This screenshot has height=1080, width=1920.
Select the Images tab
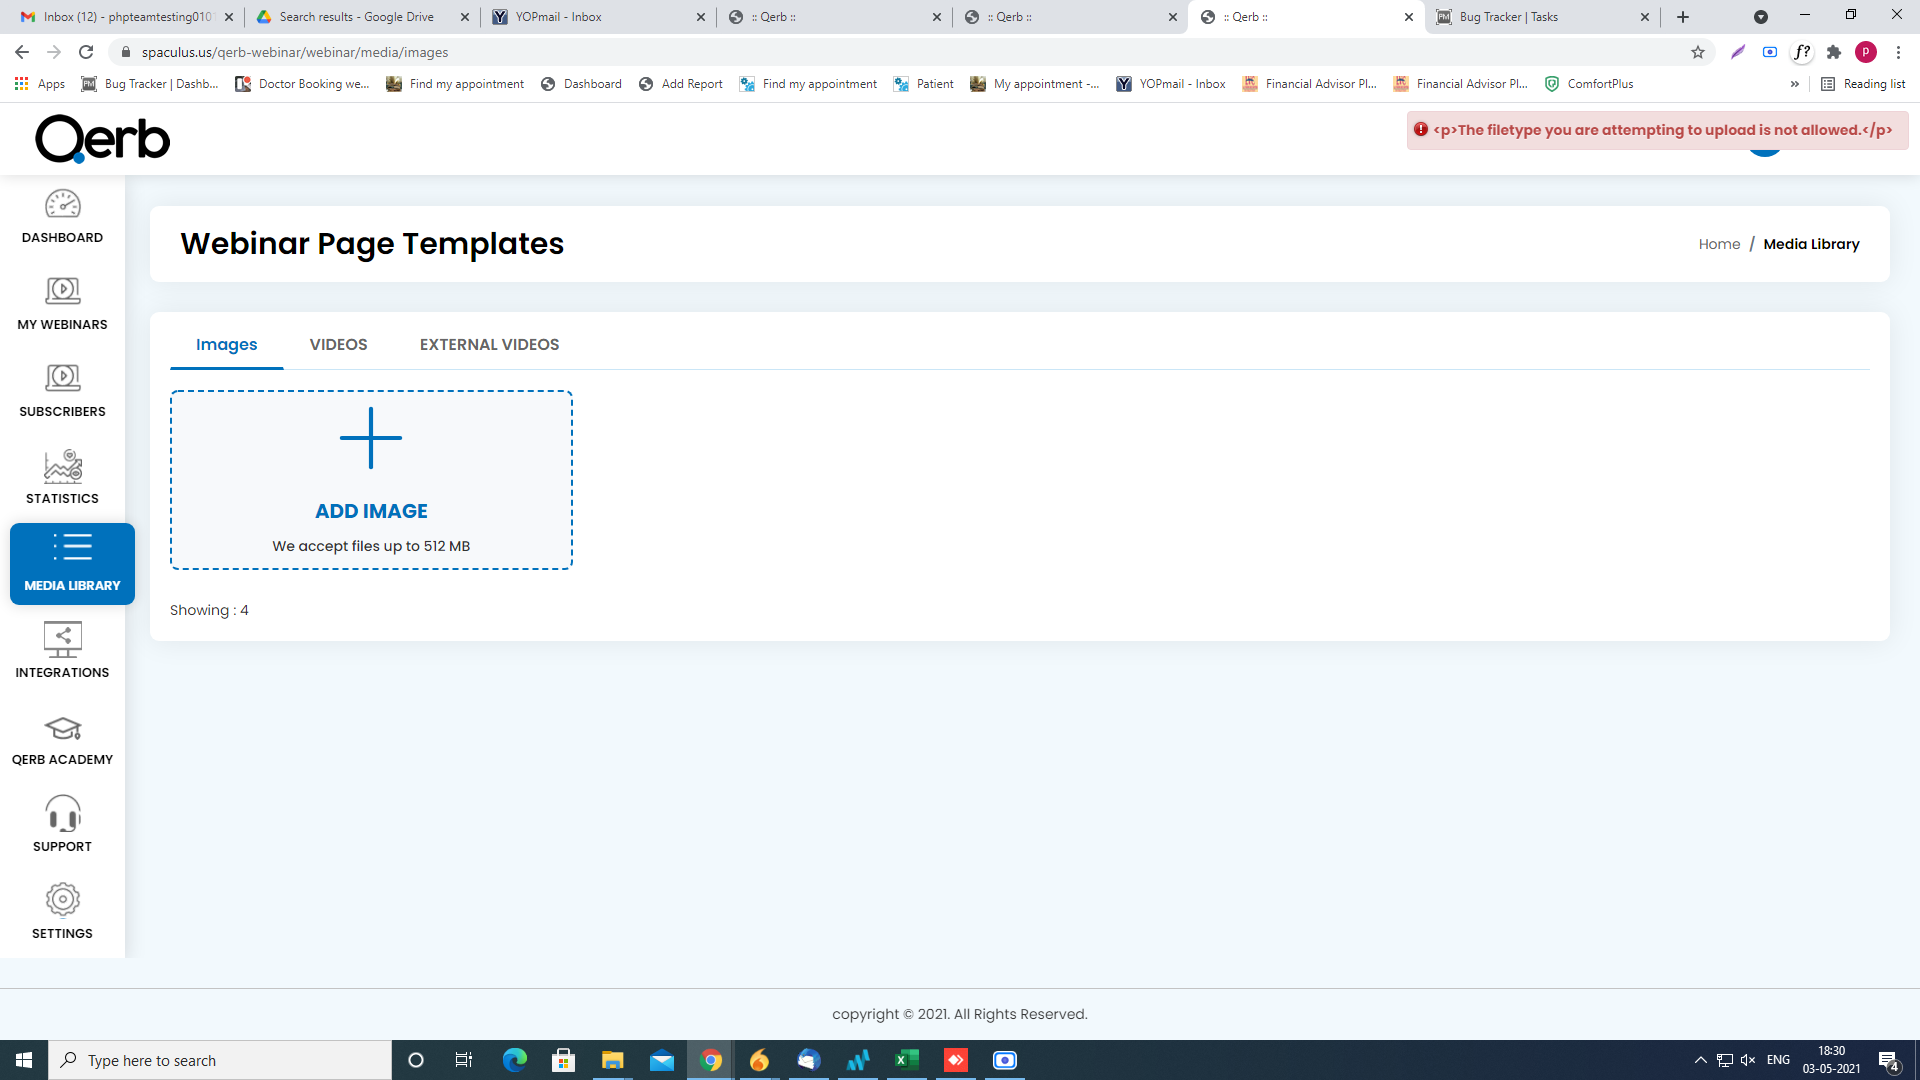click(x=226, y=344)
